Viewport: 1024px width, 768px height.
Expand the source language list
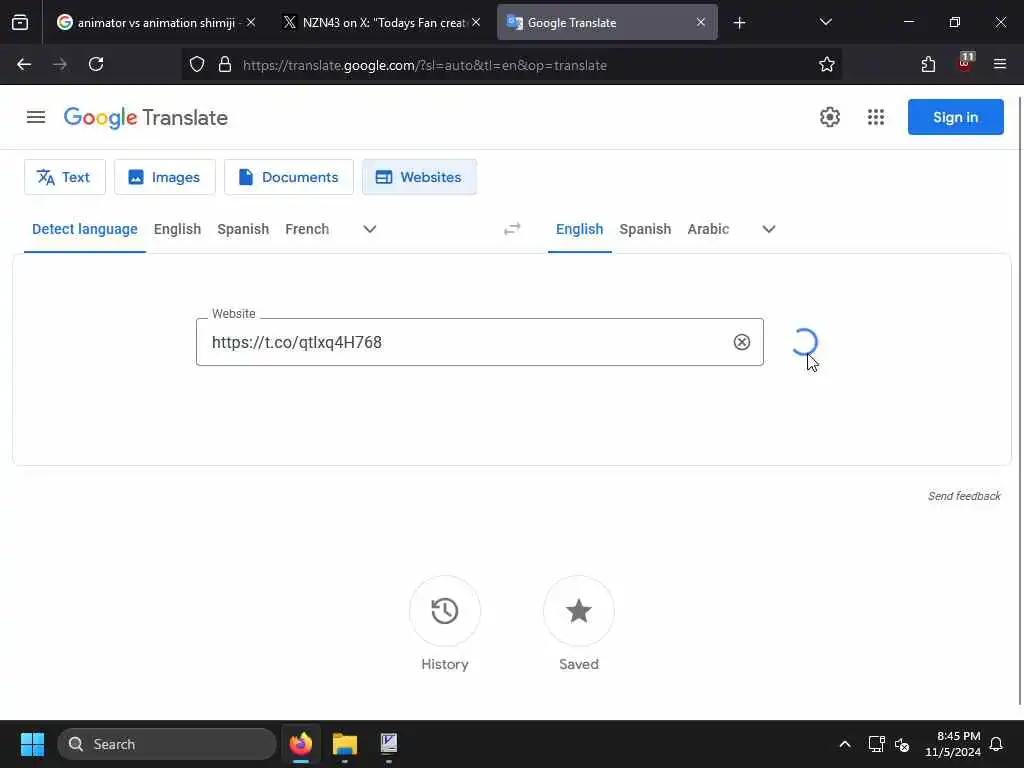[370, 229]
